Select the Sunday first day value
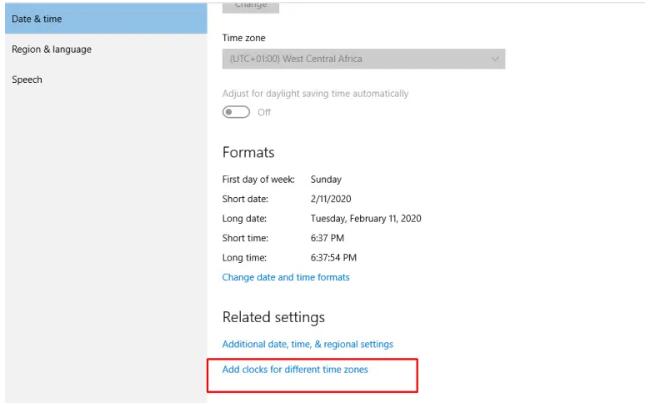This screenshot has height=404, width=655. [x=326, y=180]
